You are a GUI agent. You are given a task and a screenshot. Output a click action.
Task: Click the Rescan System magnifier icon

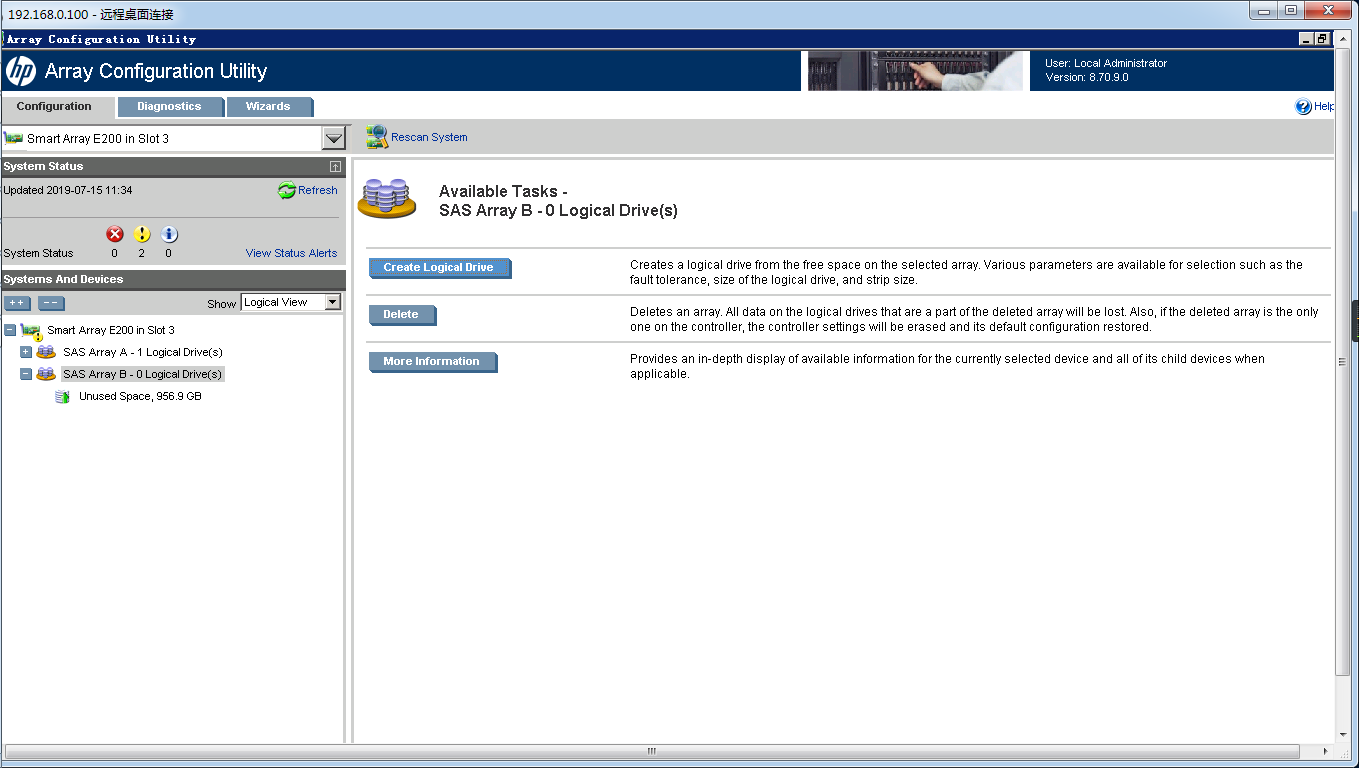pos(376,137)
